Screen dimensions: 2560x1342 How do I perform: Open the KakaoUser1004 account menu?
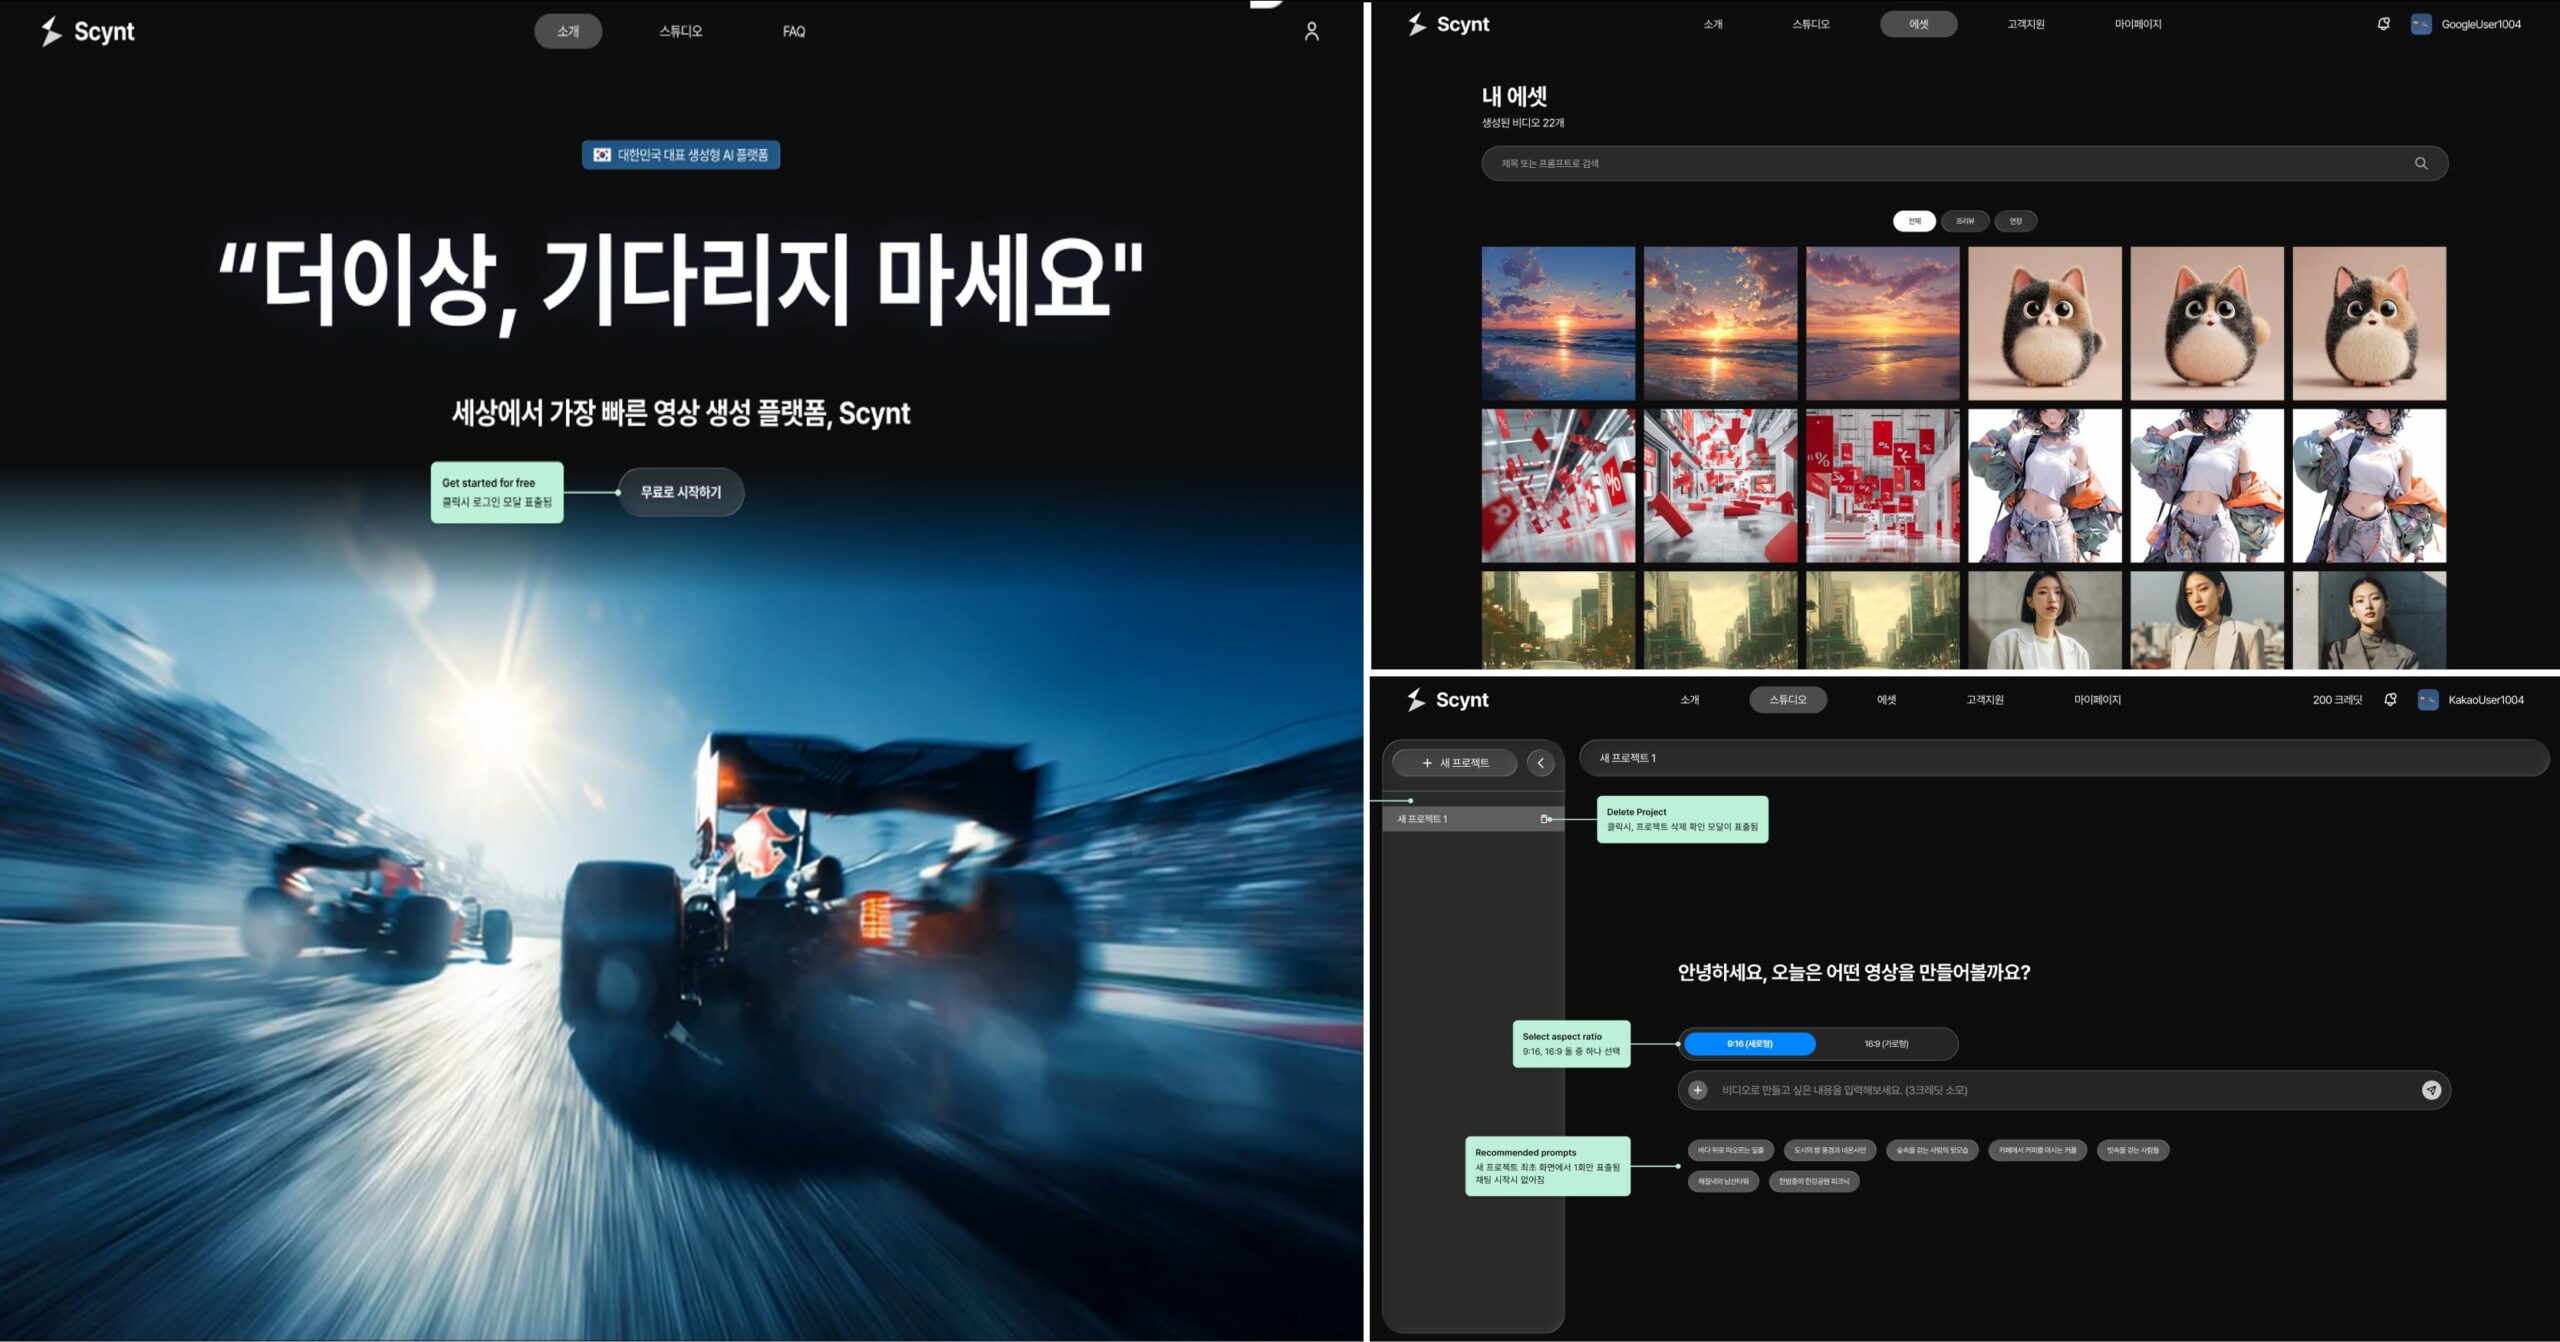coord(2485,700)
